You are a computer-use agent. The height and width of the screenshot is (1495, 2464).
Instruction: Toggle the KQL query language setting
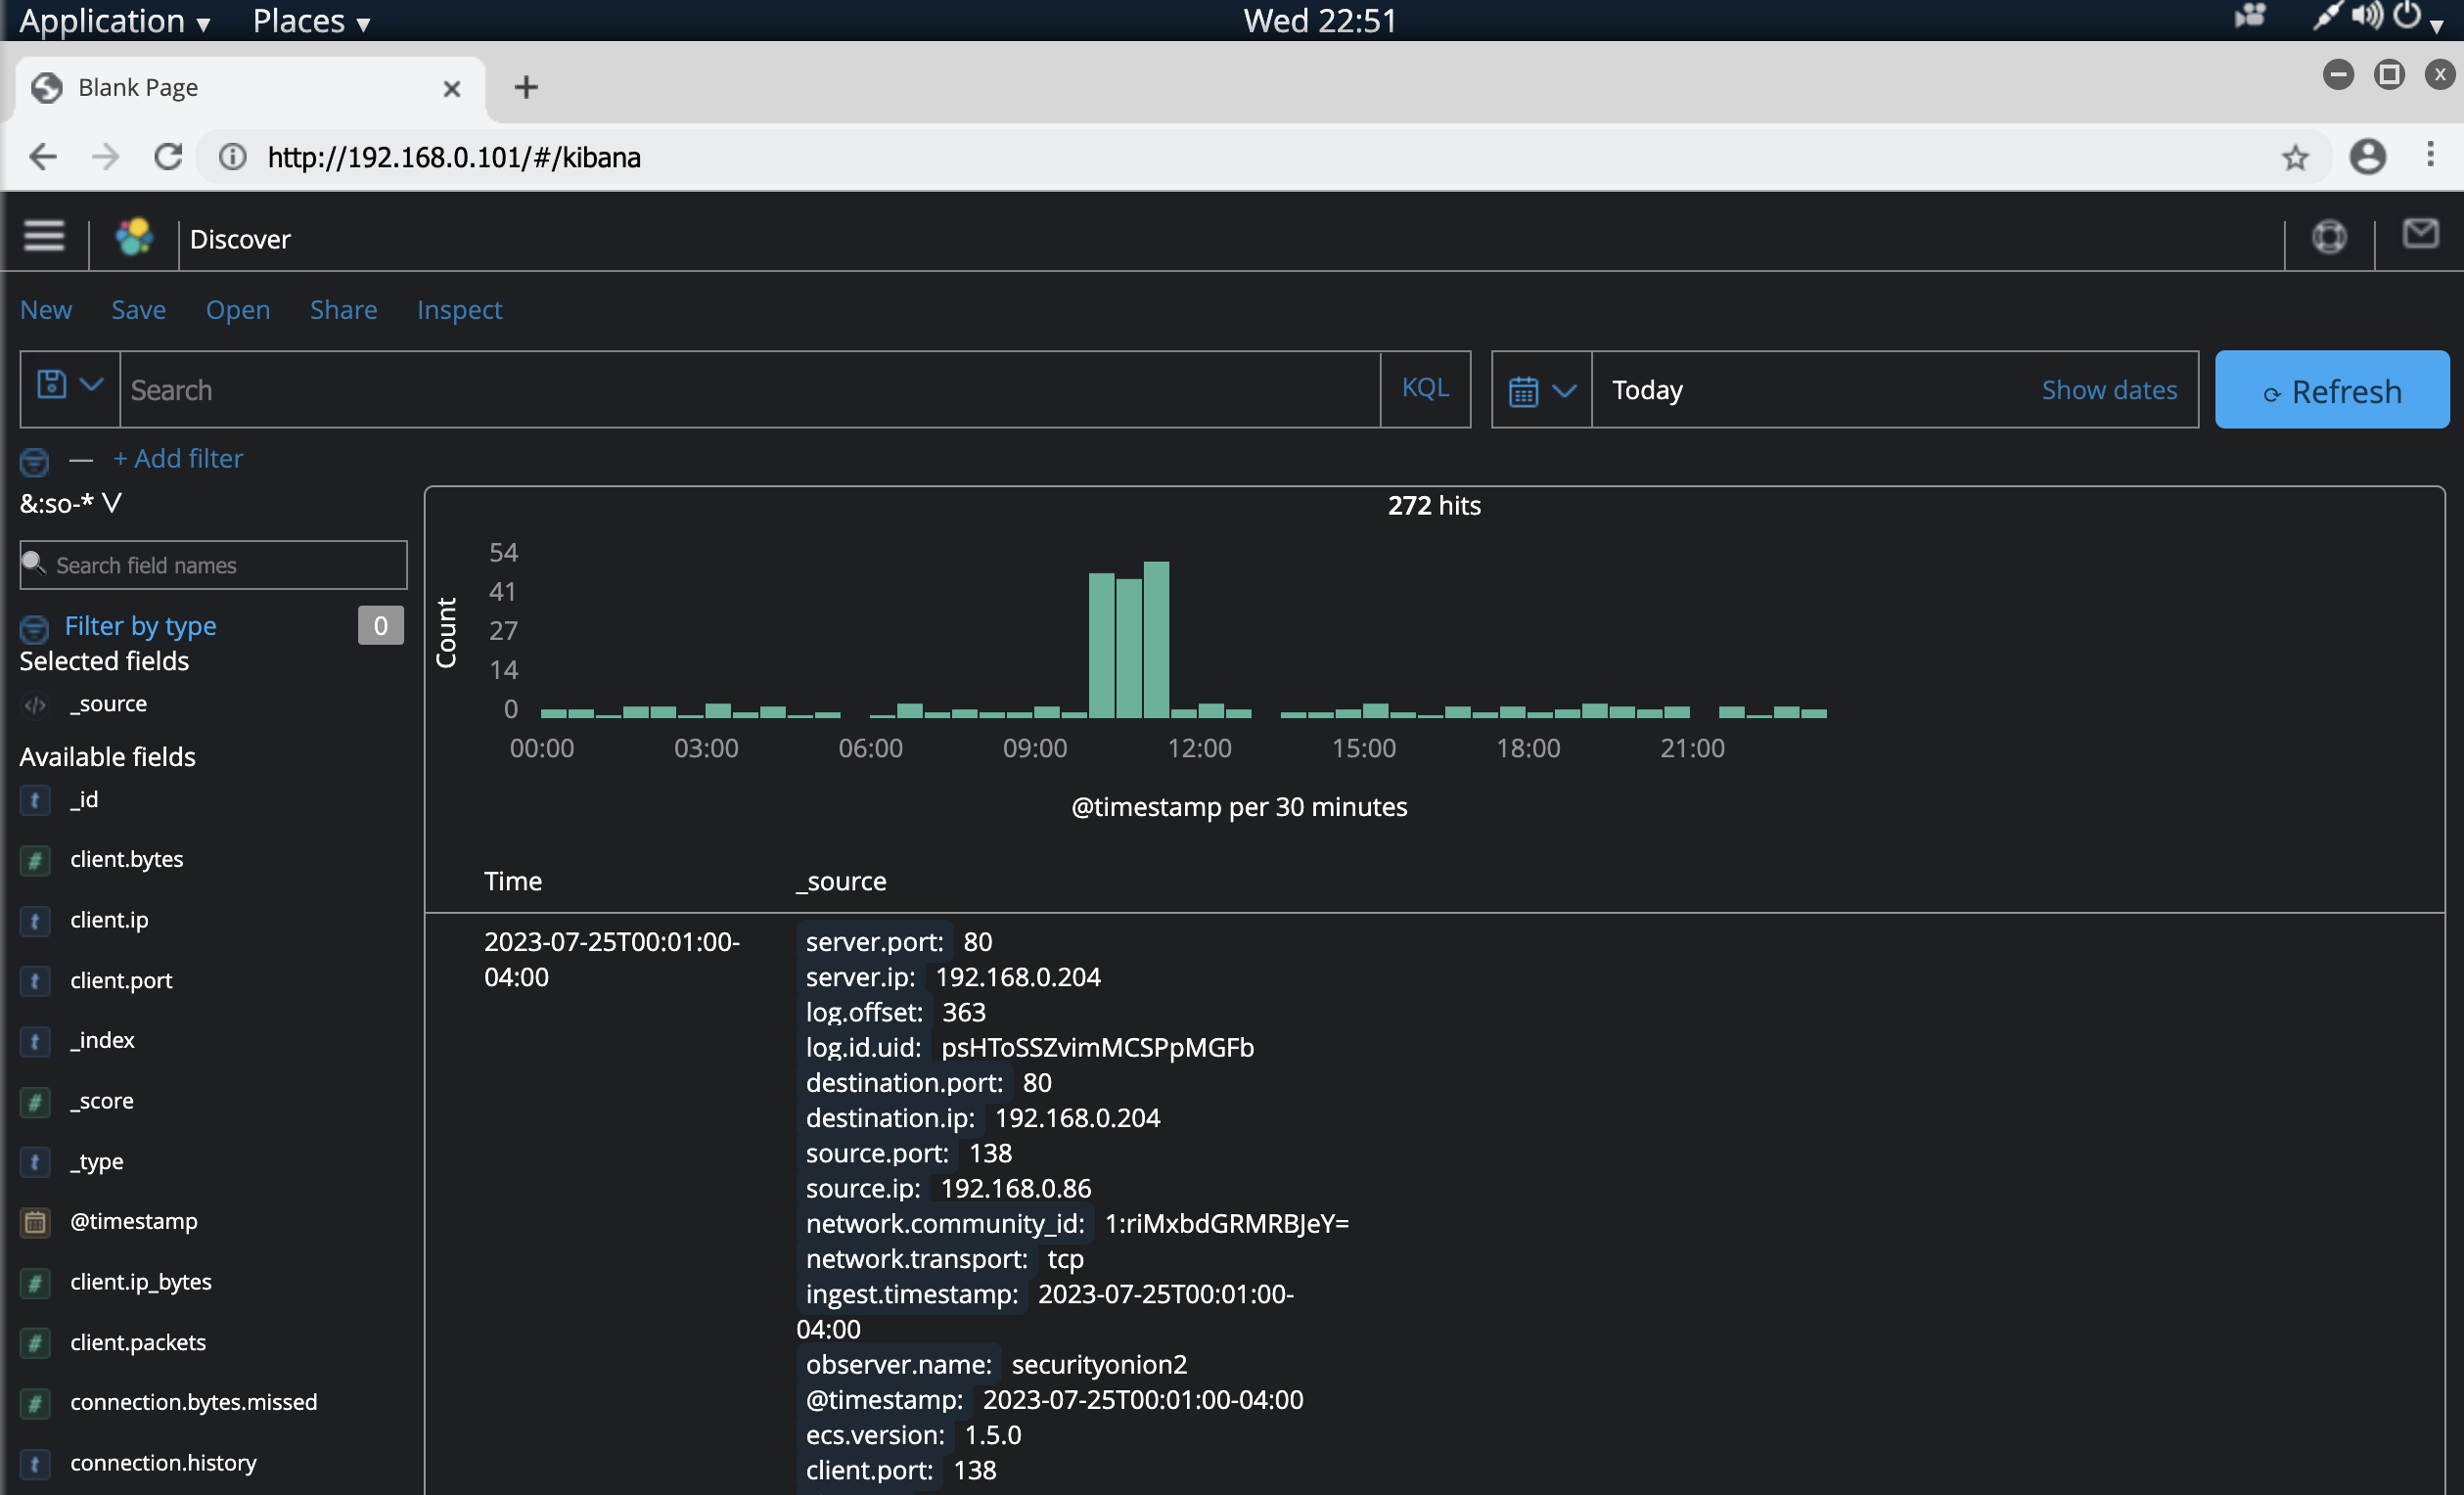[x=1424, y=389]
